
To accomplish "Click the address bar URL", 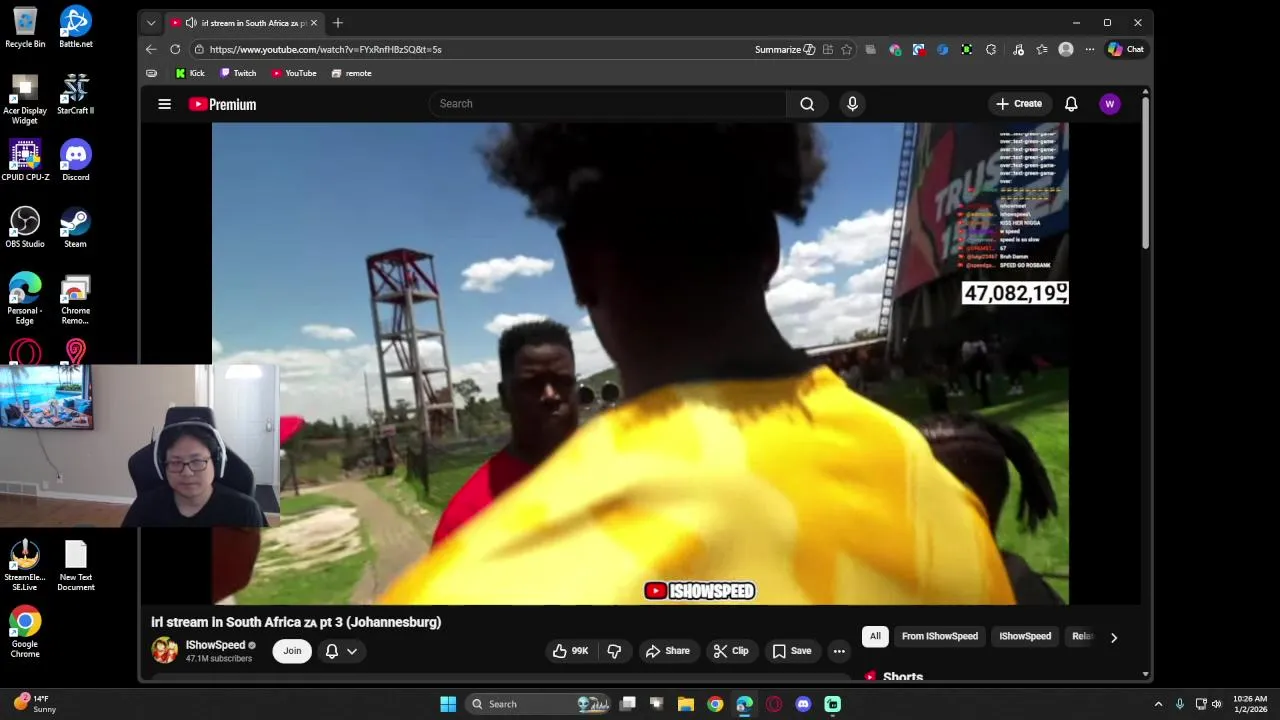I will point(325,49).
